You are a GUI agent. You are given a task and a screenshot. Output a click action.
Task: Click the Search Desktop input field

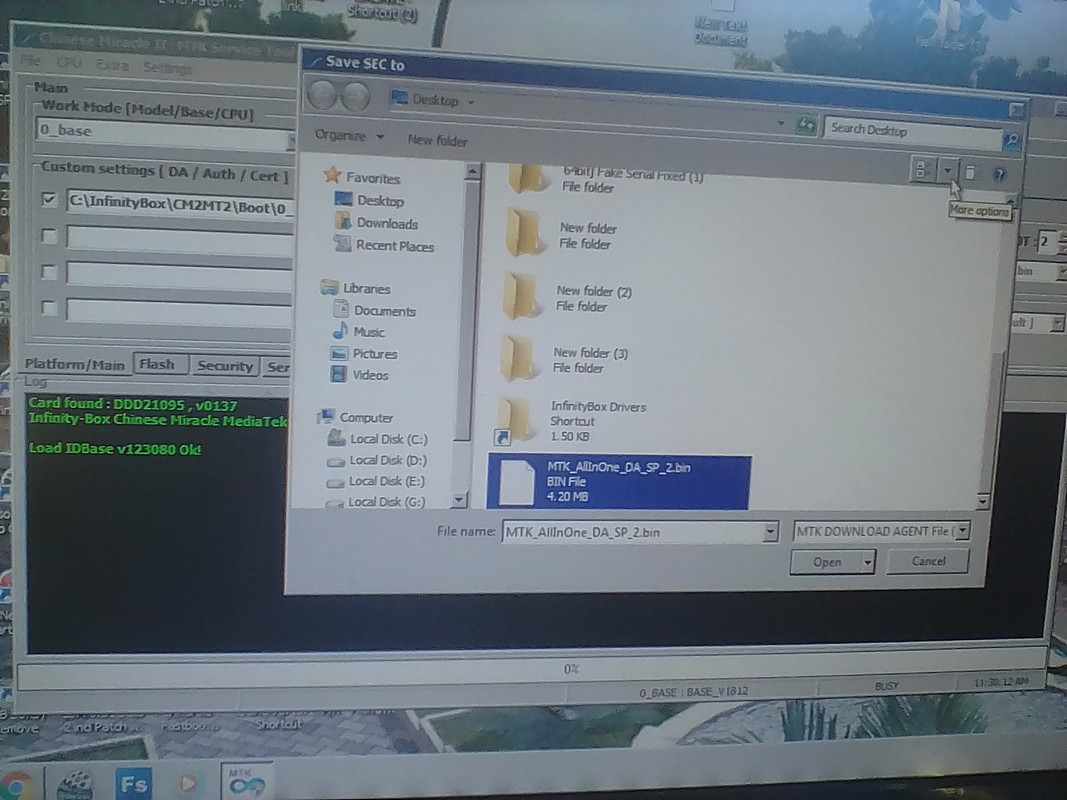tap(913, 131)
